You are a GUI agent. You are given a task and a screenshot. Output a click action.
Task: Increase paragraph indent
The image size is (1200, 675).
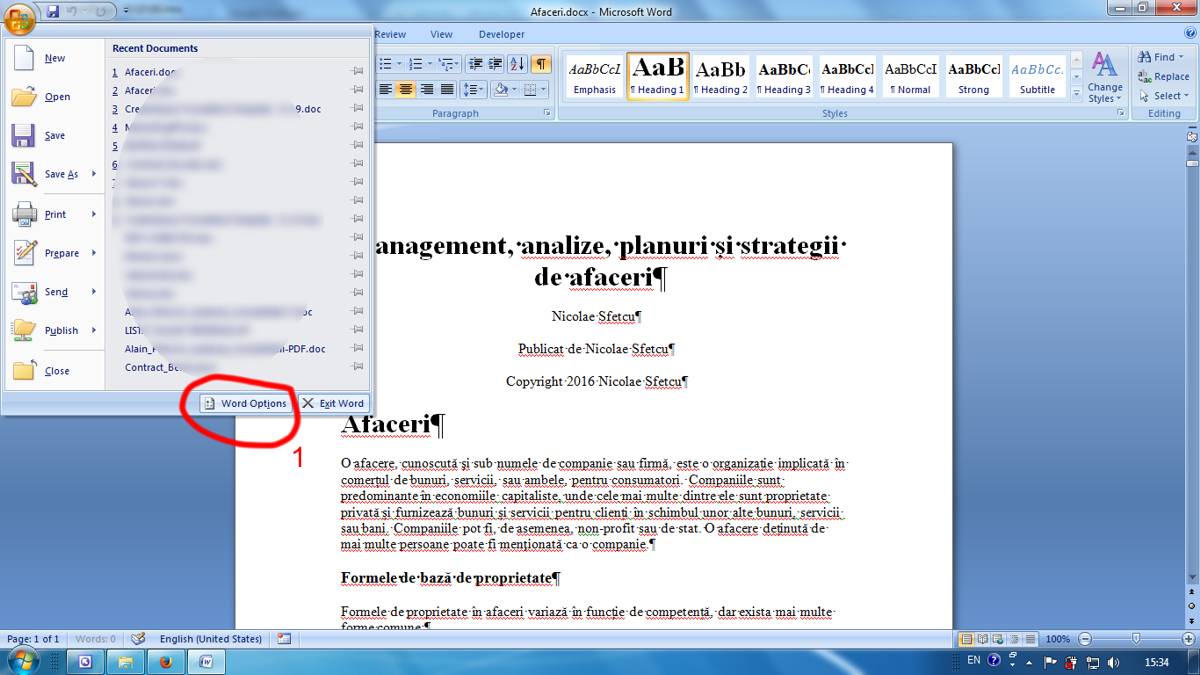[x=495, y=64]
